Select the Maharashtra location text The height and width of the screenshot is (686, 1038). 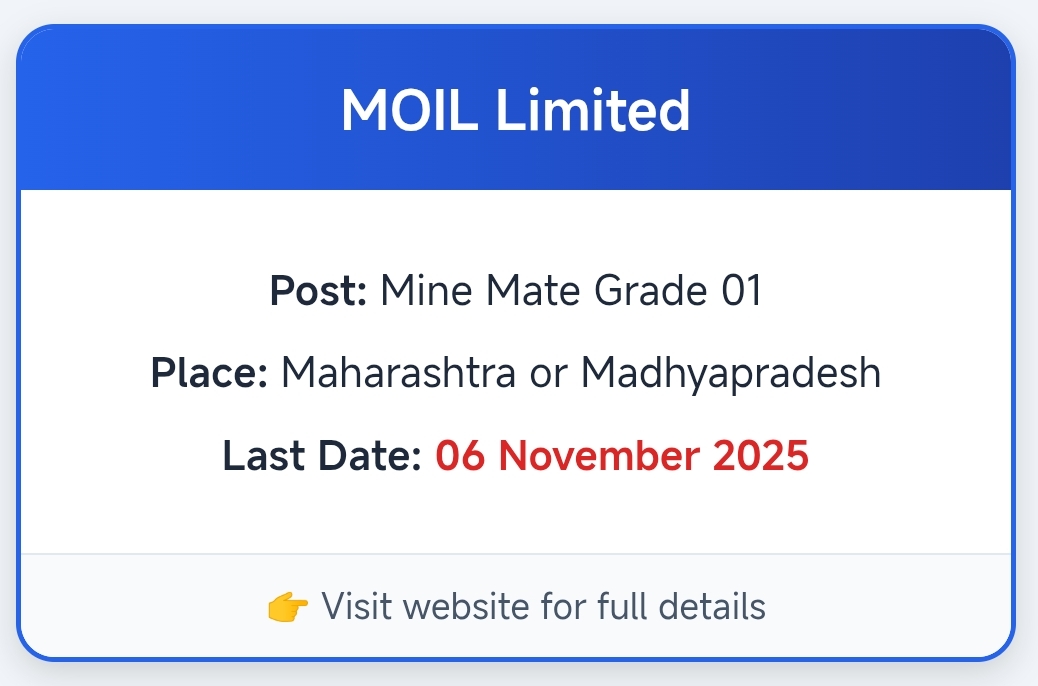[x=395, y=373]
